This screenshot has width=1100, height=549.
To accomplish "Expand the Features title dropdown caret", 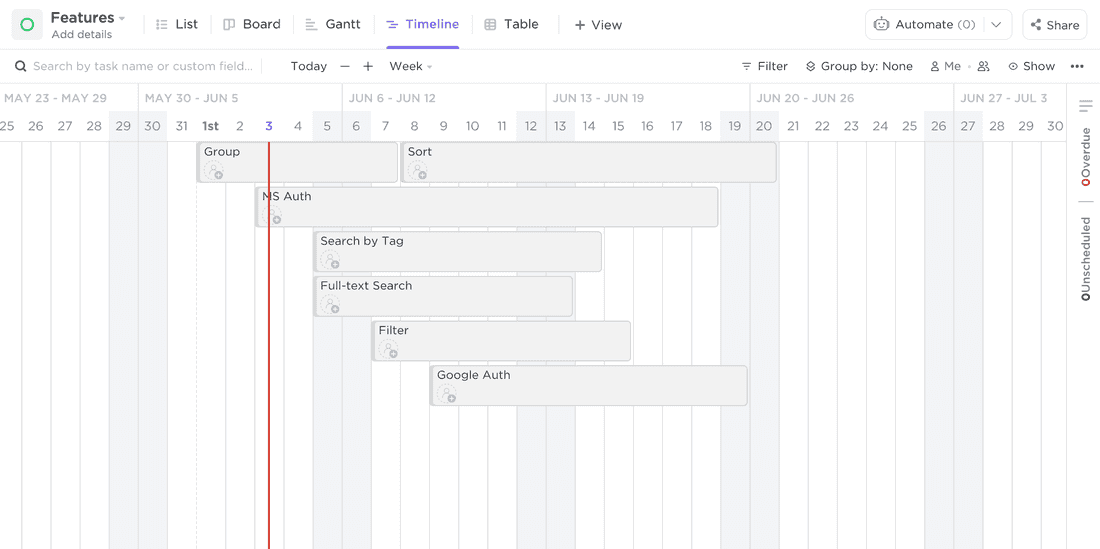I will [x=122, y=18].
